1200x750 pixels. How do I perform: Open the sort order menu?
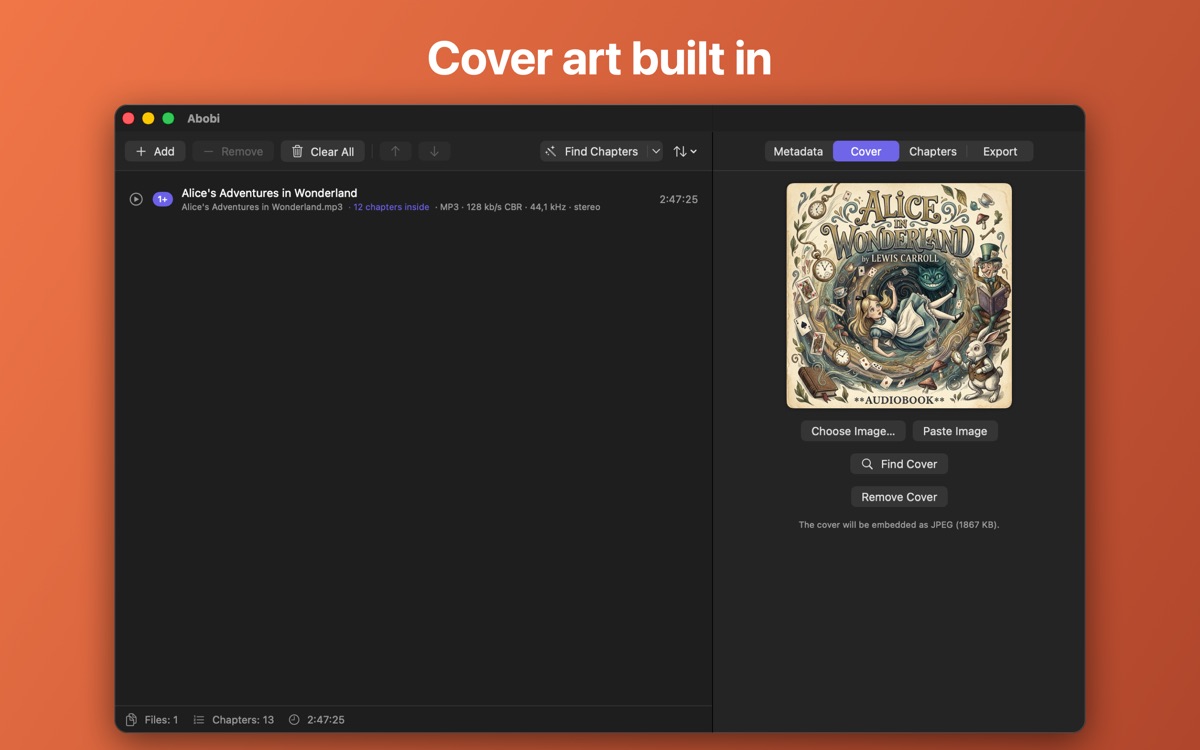[685, 151]
